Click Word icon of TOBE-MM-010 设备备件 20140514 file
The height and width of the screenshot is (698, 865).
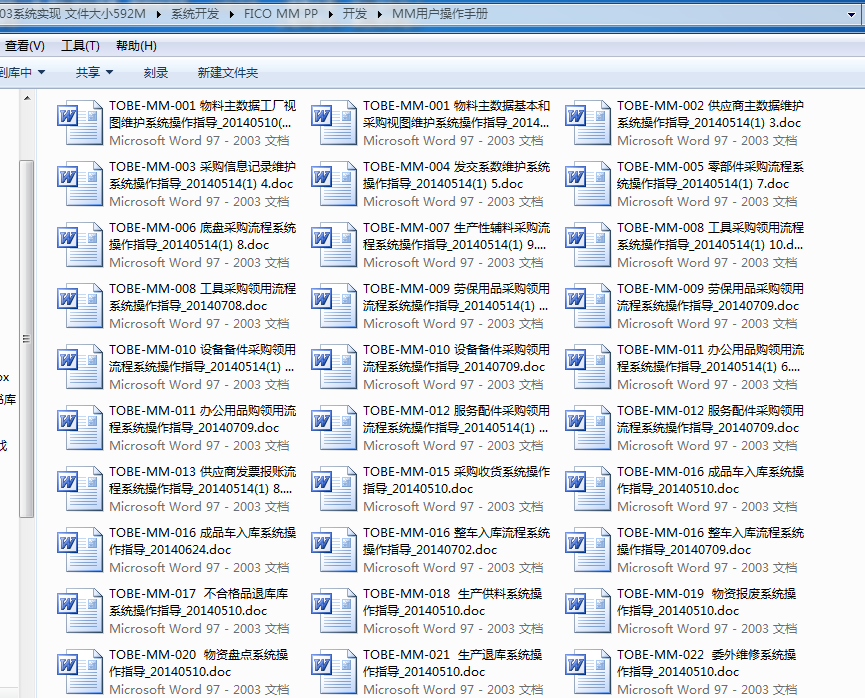click(x=80, y=366)
